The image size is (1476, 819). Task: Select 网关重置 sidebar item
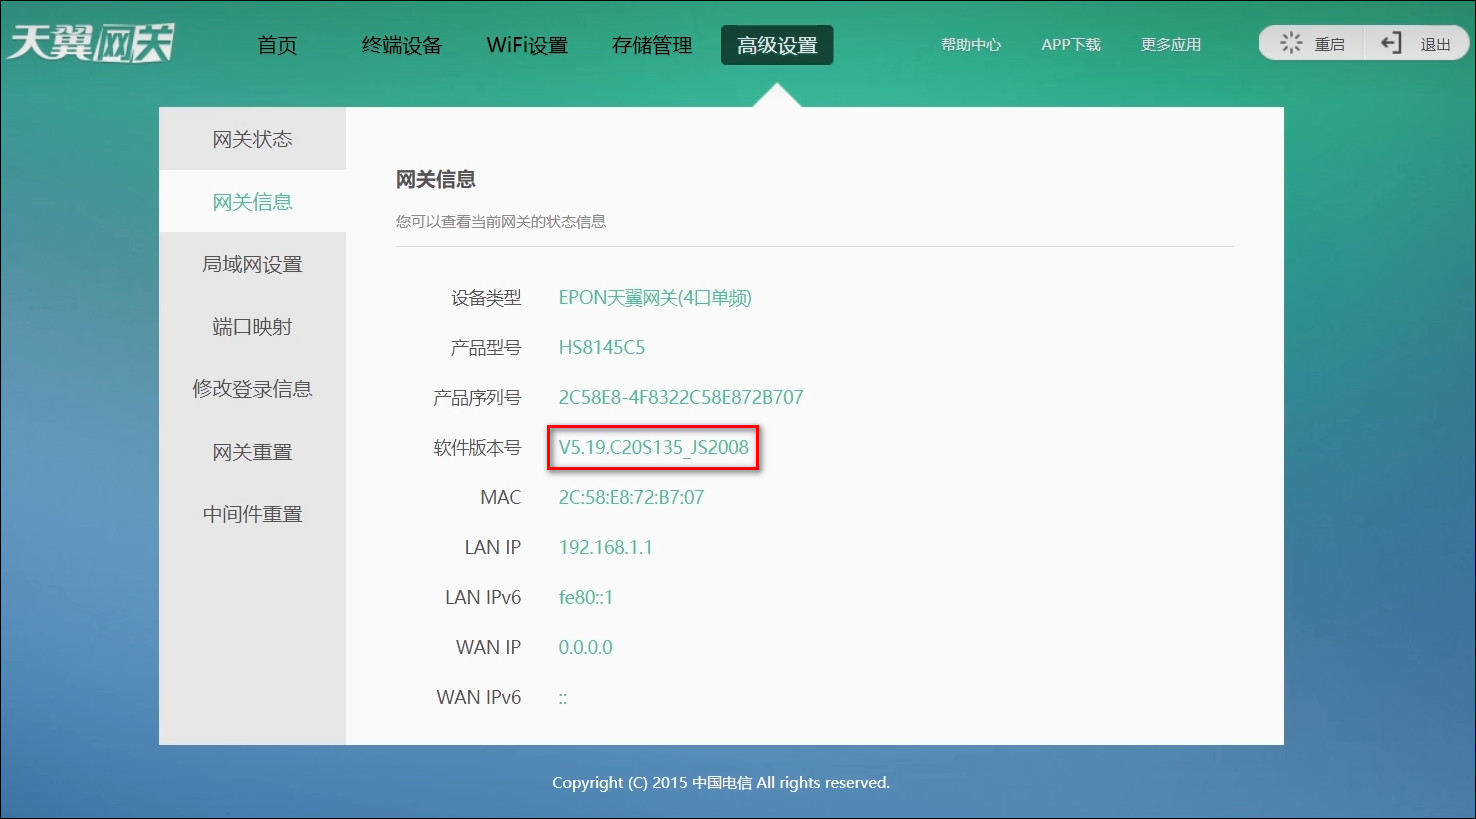252,452
